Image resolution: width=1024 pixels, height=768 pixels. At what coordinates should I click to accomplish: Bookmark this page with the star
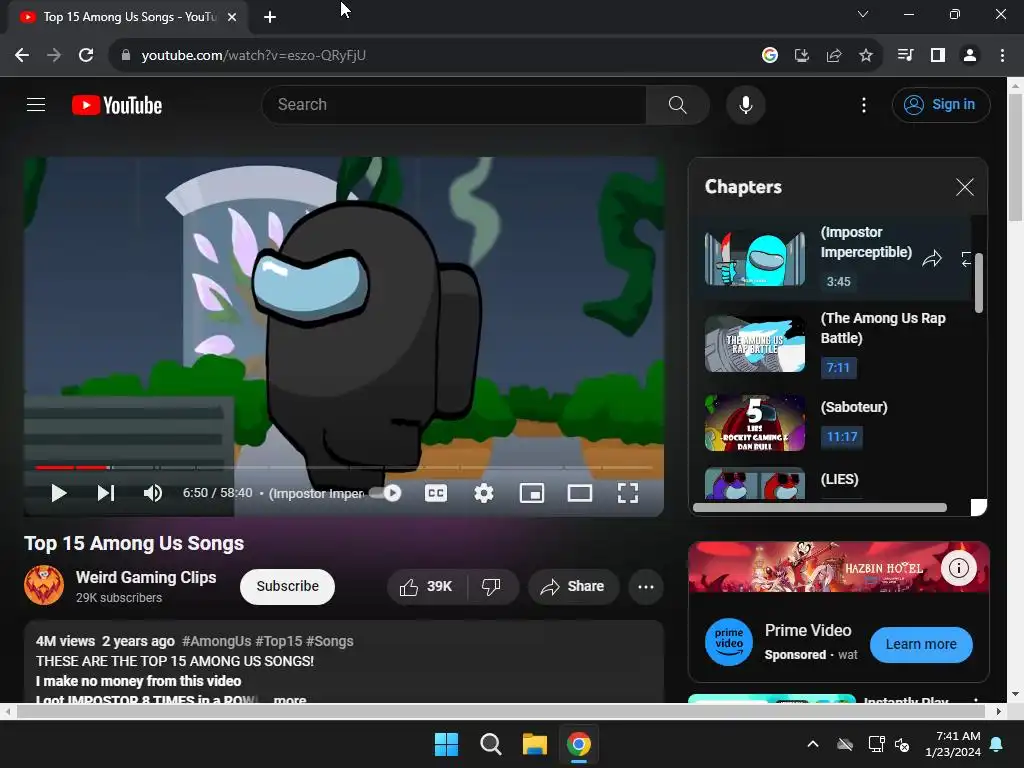pyautogui.click(x=865, y=56)
